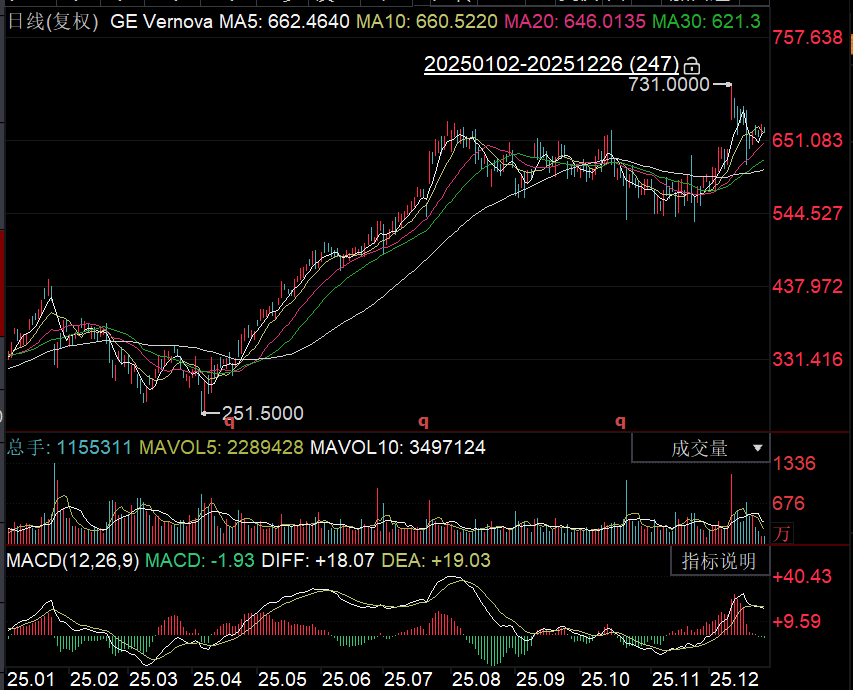Select the 日线(复权) period label
Screen dimensions: 853x690
pyautogui.click(x=53, y=21)
